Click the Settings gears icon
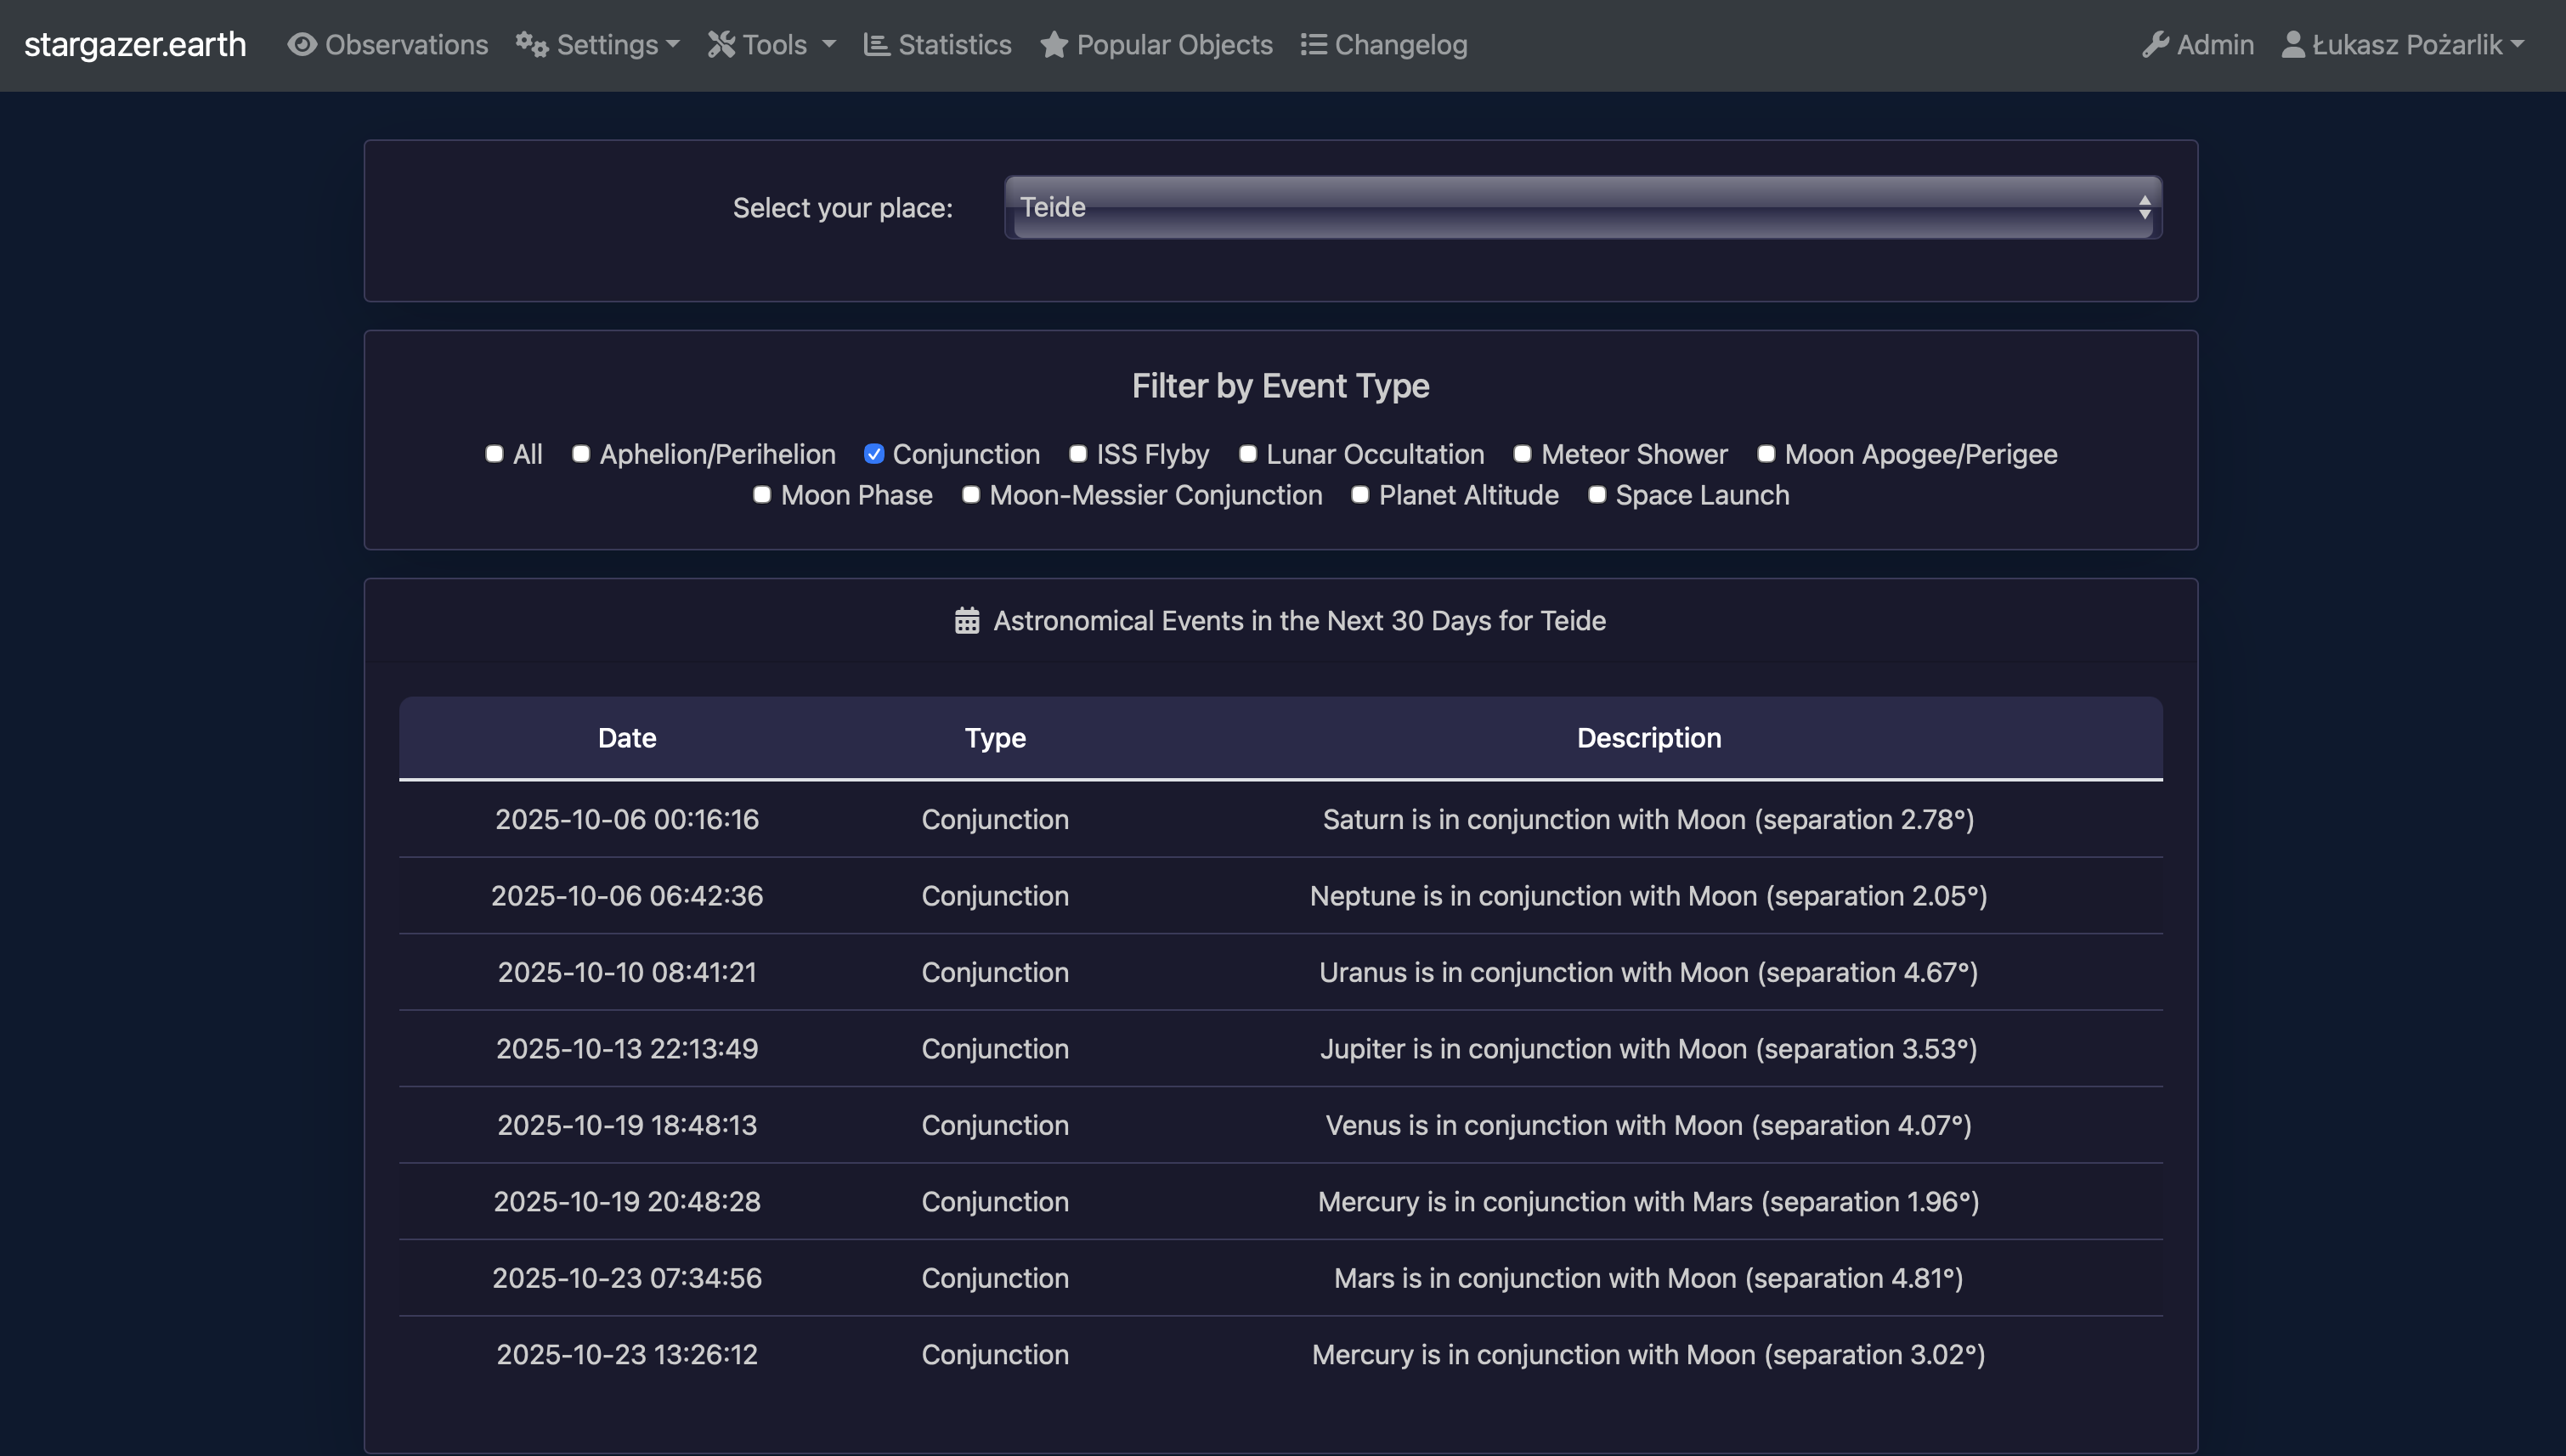This screenshot has height=1456, width=2566. coord(532,45)
